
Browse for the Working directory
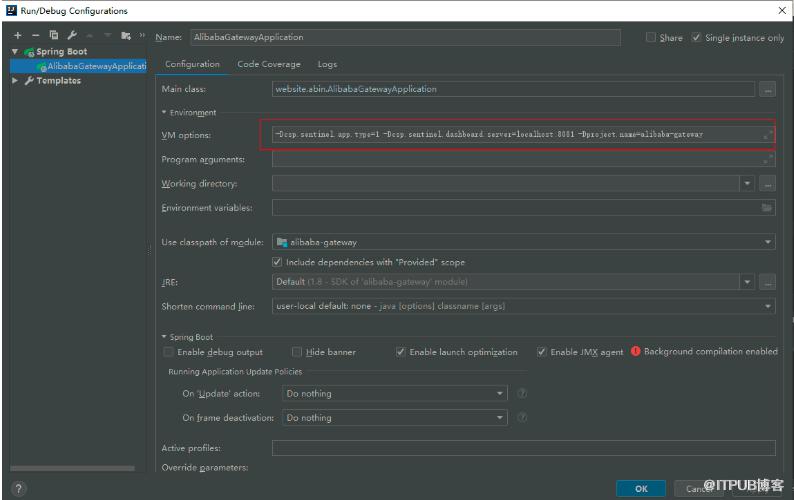click(x=768, y=184)
